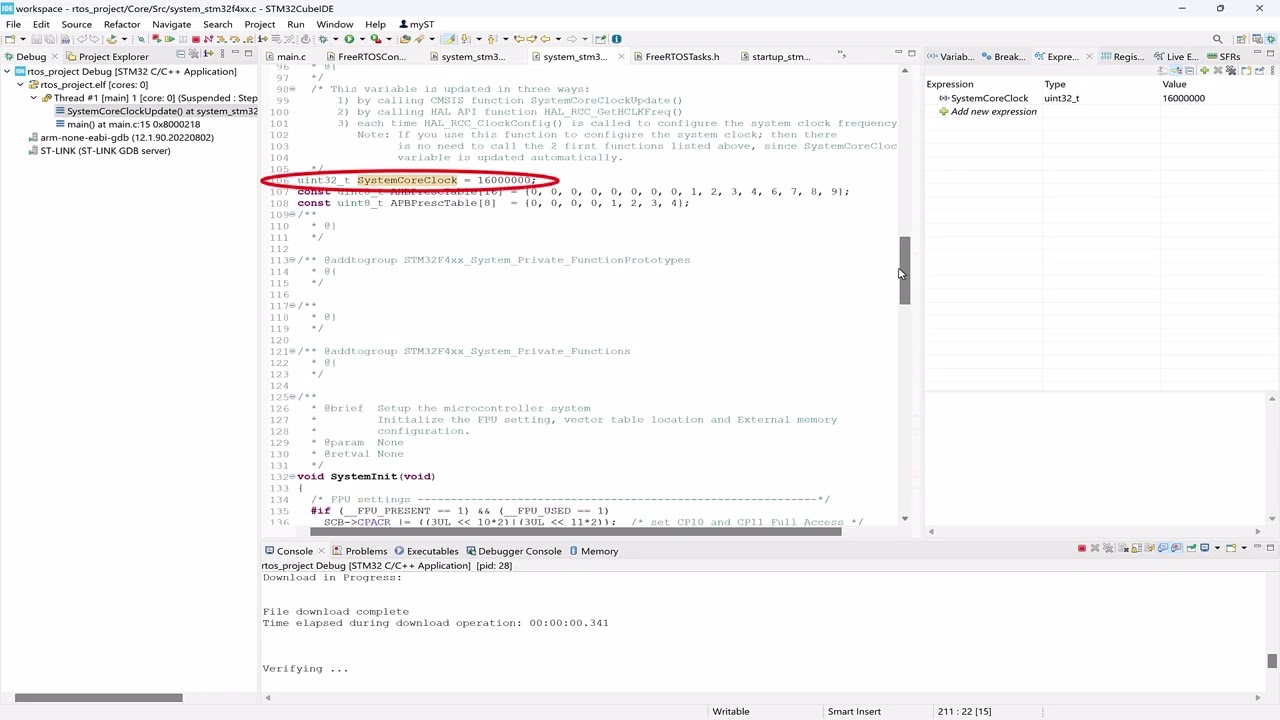Switch to the Registers tab
Viewport: 1280px width, 720px height.
point(1122,57)
